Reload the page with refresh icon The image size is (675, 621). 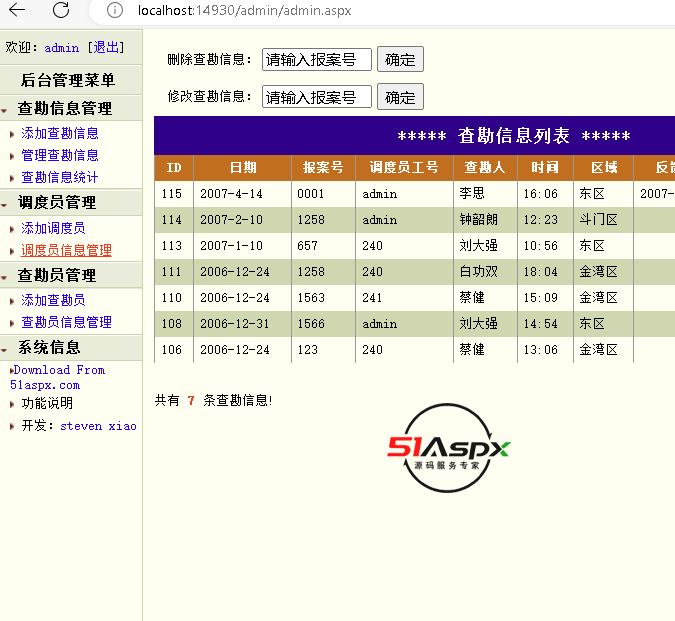(61, 11)
